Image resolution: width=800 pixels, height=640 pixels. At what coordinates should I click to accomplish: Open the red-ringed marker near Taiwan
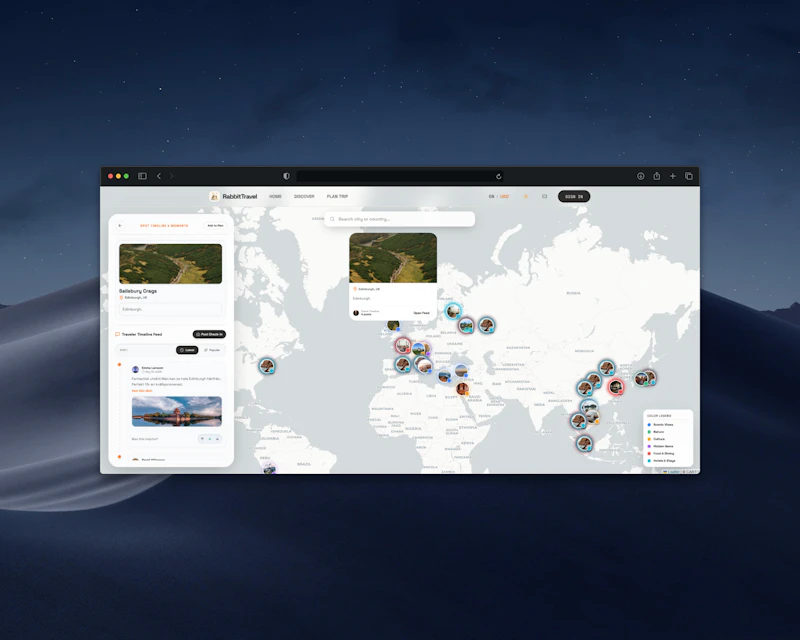[x=616, y=387]
